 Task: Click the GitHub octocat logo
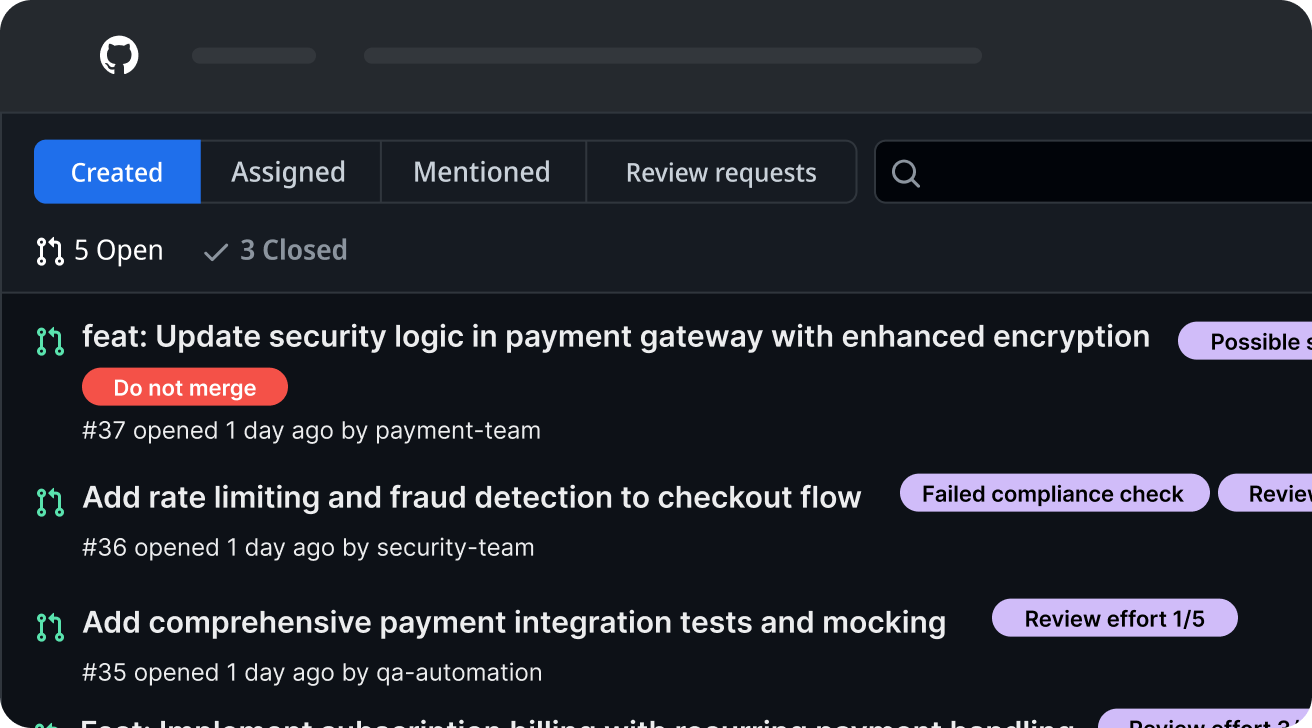tap(119, 55)
